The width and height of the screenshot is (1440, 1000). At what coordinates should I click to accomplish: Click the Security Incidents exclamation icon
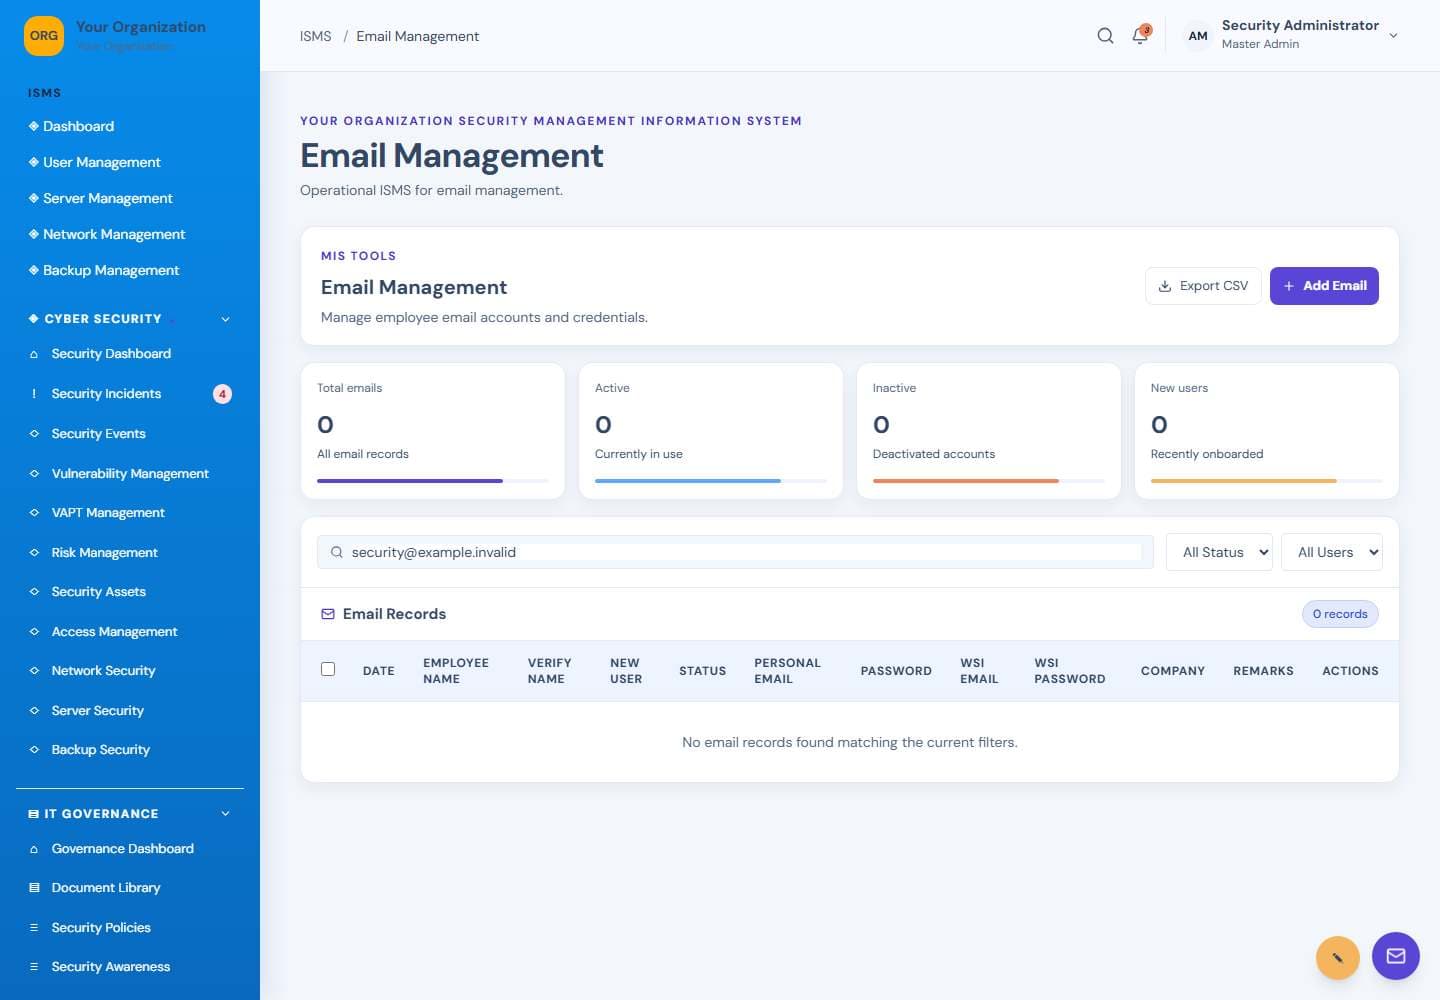click(x=34, y=394)
